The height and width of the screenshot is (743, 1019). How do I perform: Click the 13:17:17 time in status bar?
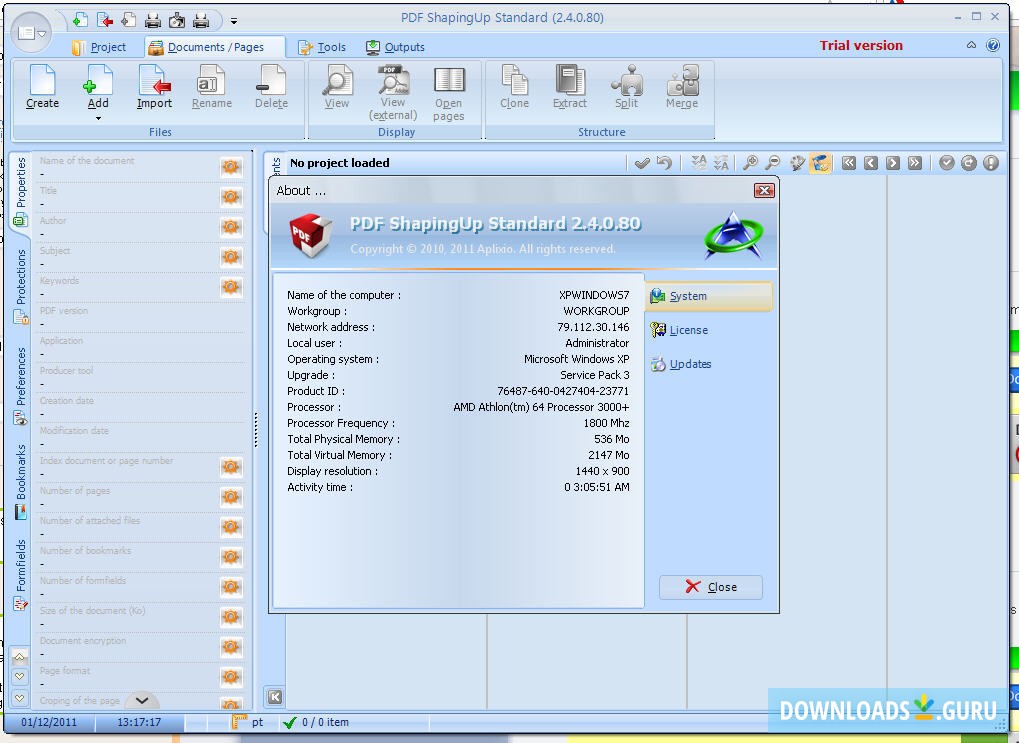pyautogui.click(x=139, y=722)
